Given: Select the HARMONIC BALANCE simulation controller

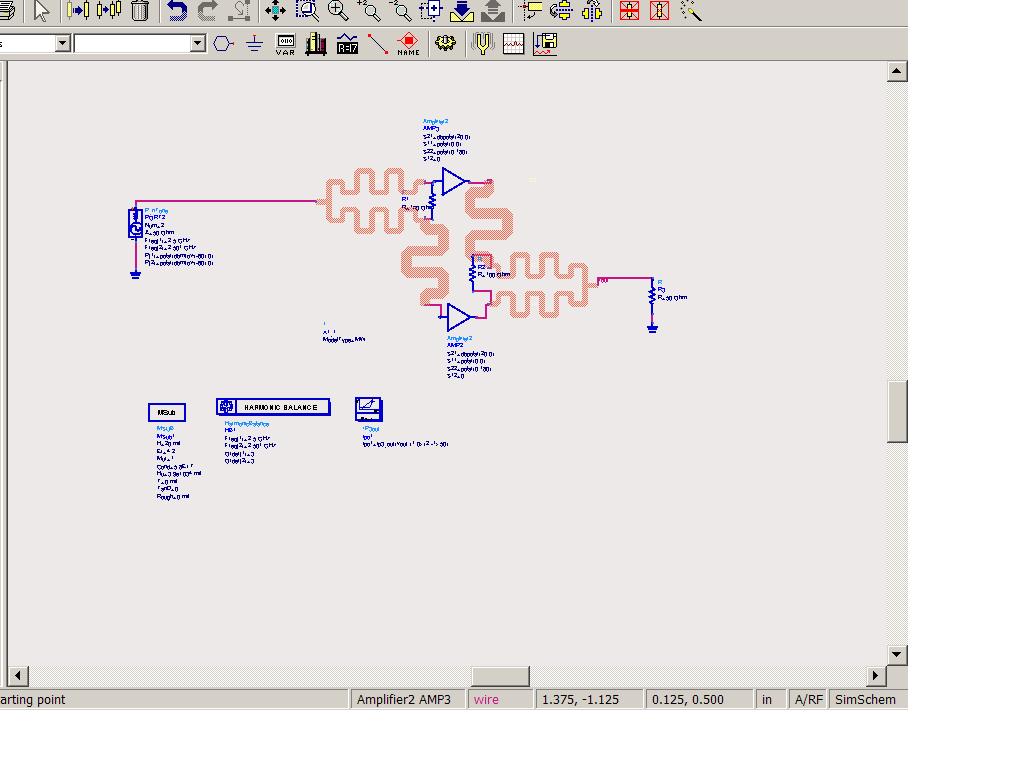Looking at the screenshot, I should (273, 407).
